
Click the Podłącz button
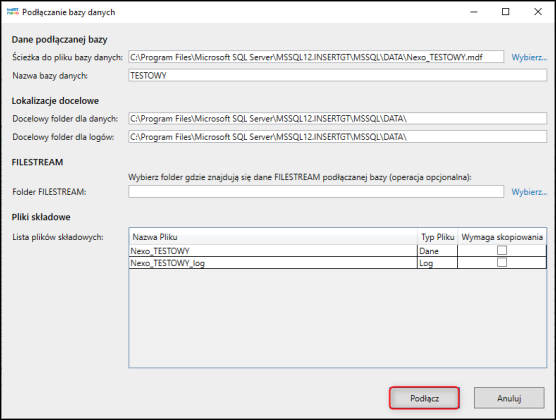click(424, 398)
